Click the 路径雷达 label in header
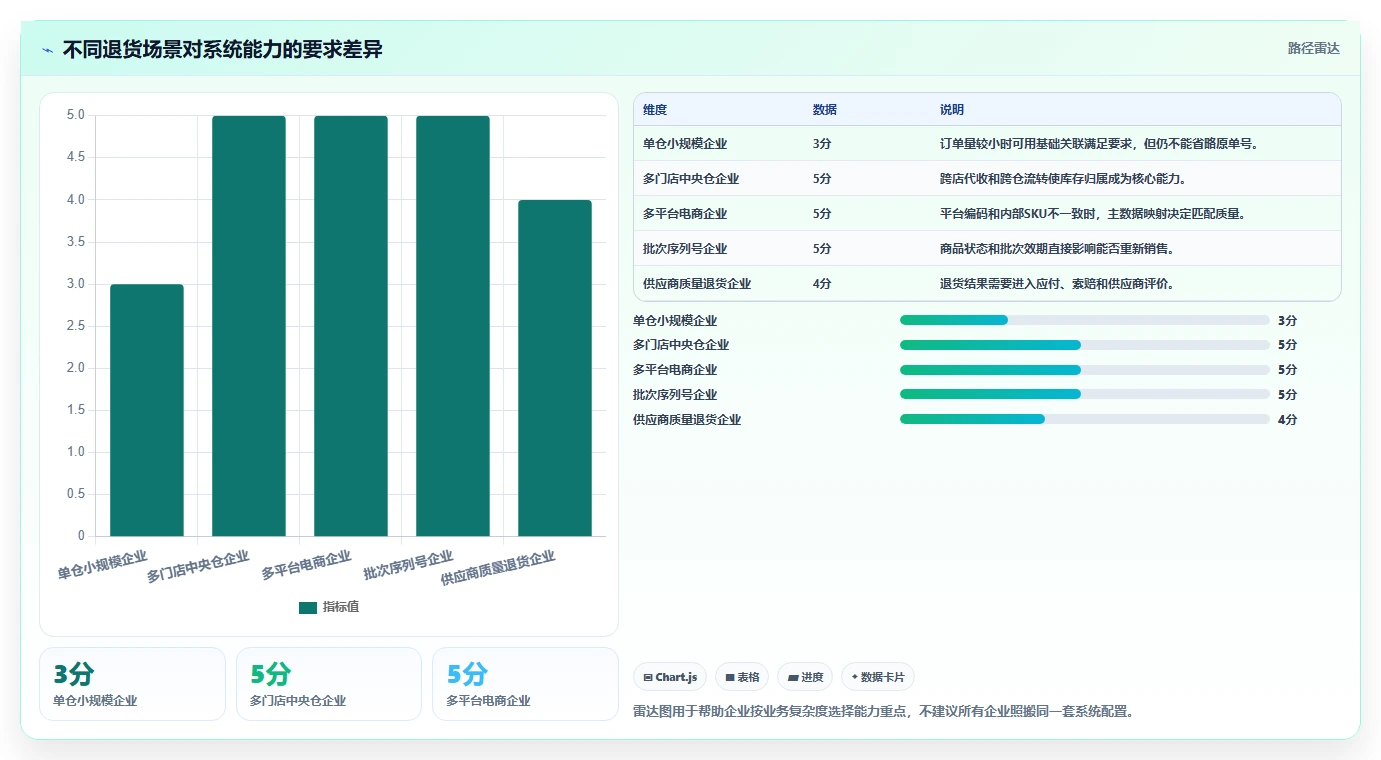Viewport: 1381px width, 760px height. coord(1313,48)
